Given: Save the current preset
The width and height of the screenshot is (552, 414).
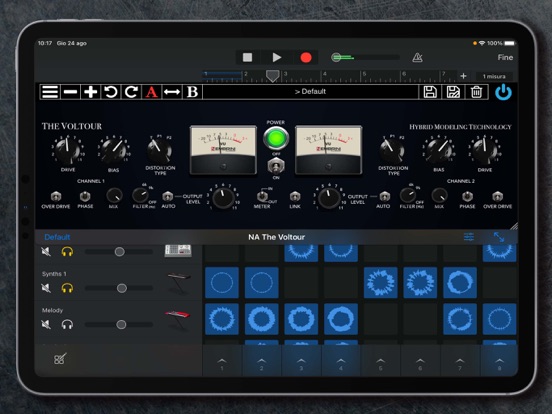Looking at the screenshot, I should [x=430, y=92].
